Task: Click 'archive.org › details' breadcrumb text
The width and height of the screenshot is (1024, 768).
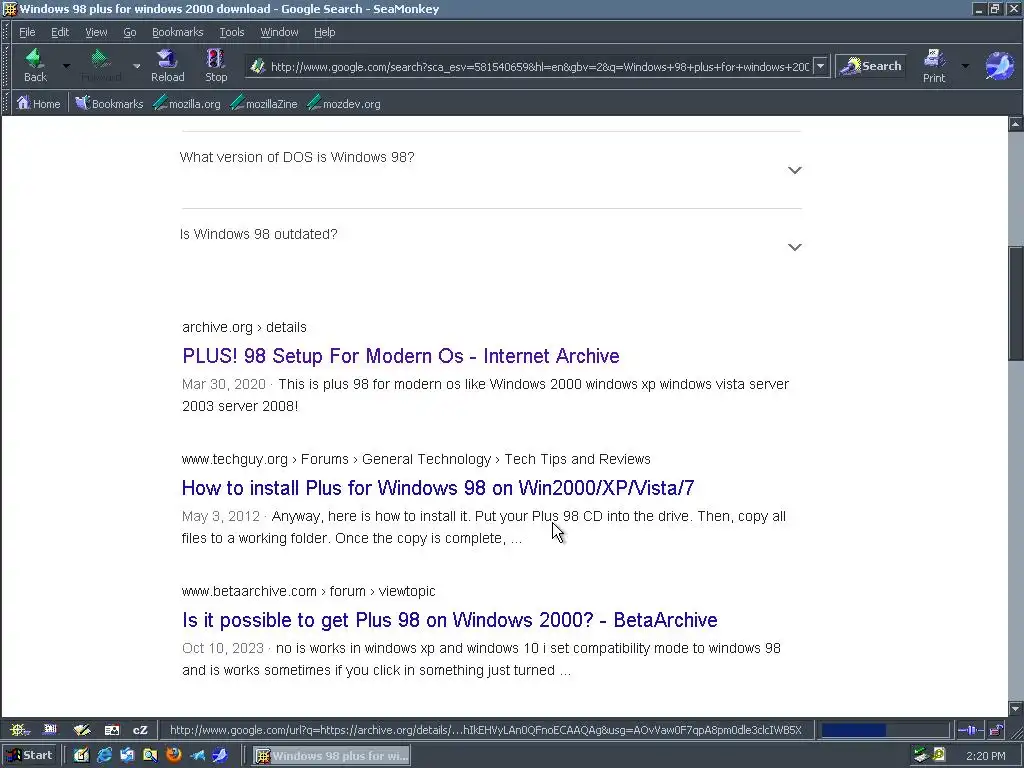Action: click(244, 327)
